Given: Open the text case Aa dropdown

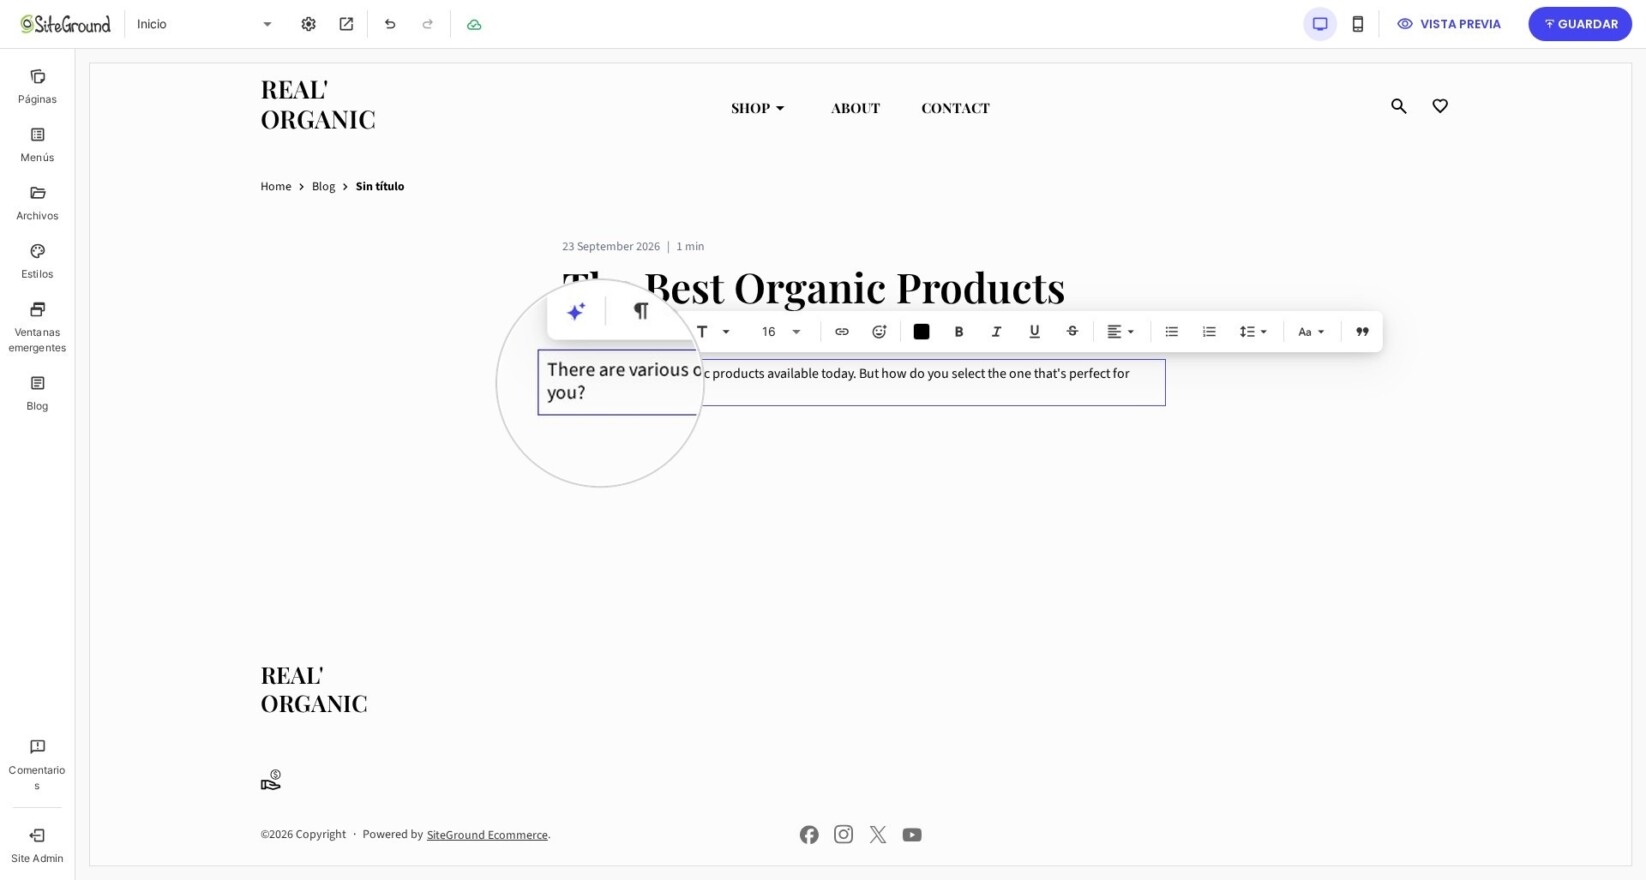Looking at the screenshot, I should 1311,332.
